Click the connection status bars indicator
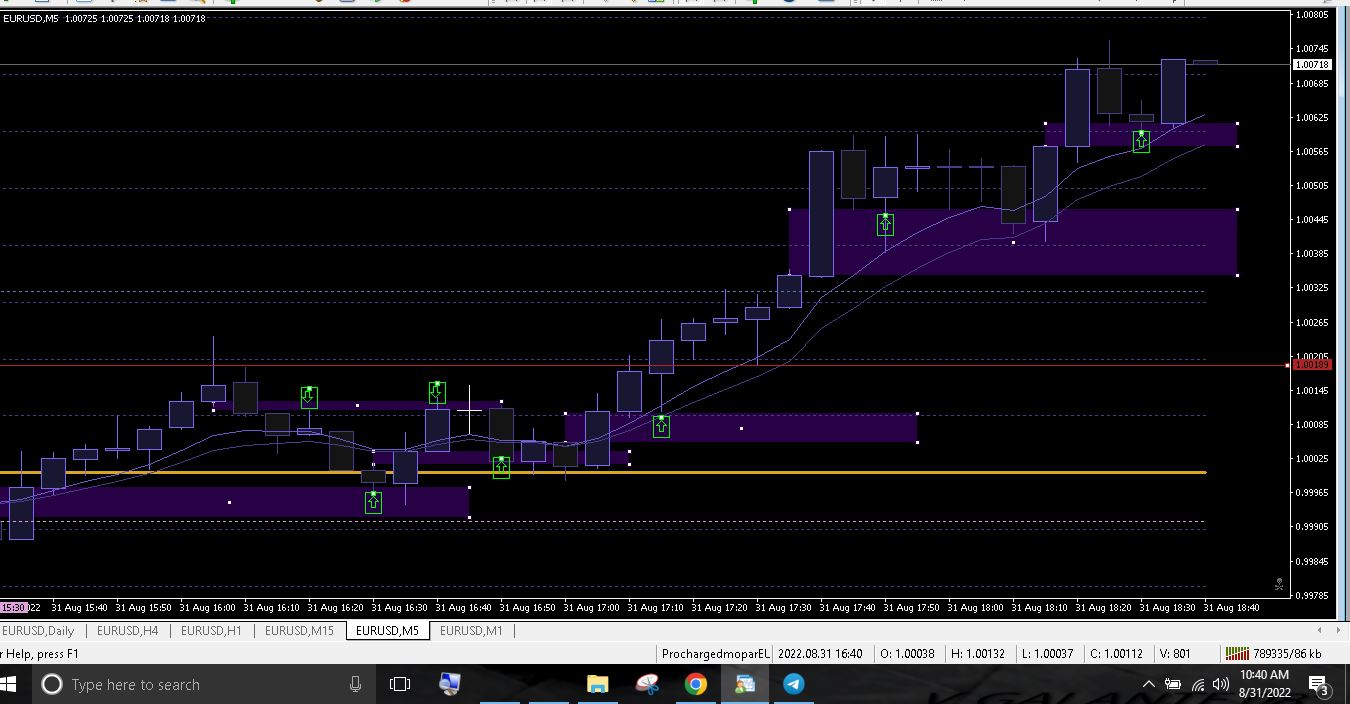Viewport: 1350px width, 704px height. 1237,654
